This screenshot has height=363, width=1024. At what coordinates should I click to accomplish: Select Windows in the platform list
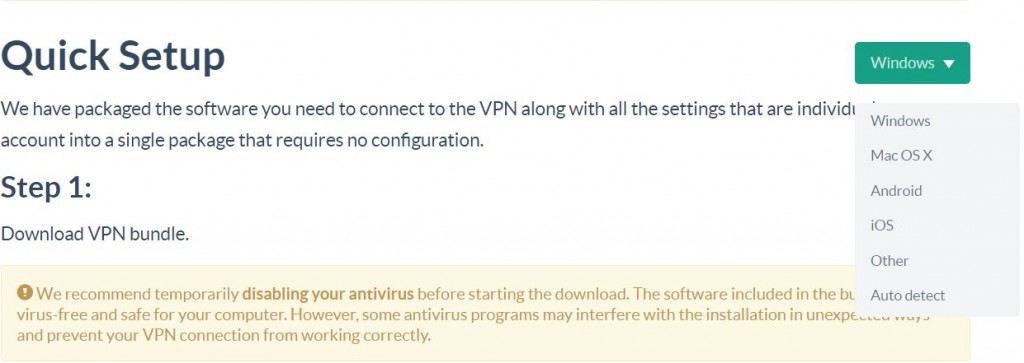click(900, 121)
